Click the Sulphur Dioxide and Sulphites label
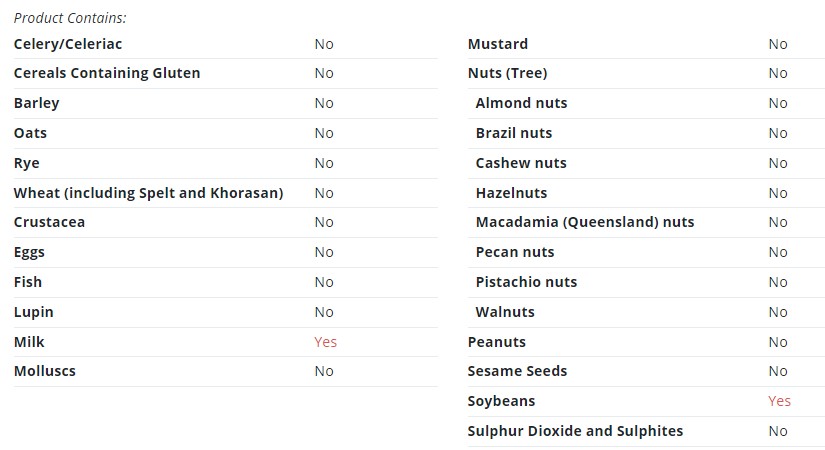 coord(575,431)
